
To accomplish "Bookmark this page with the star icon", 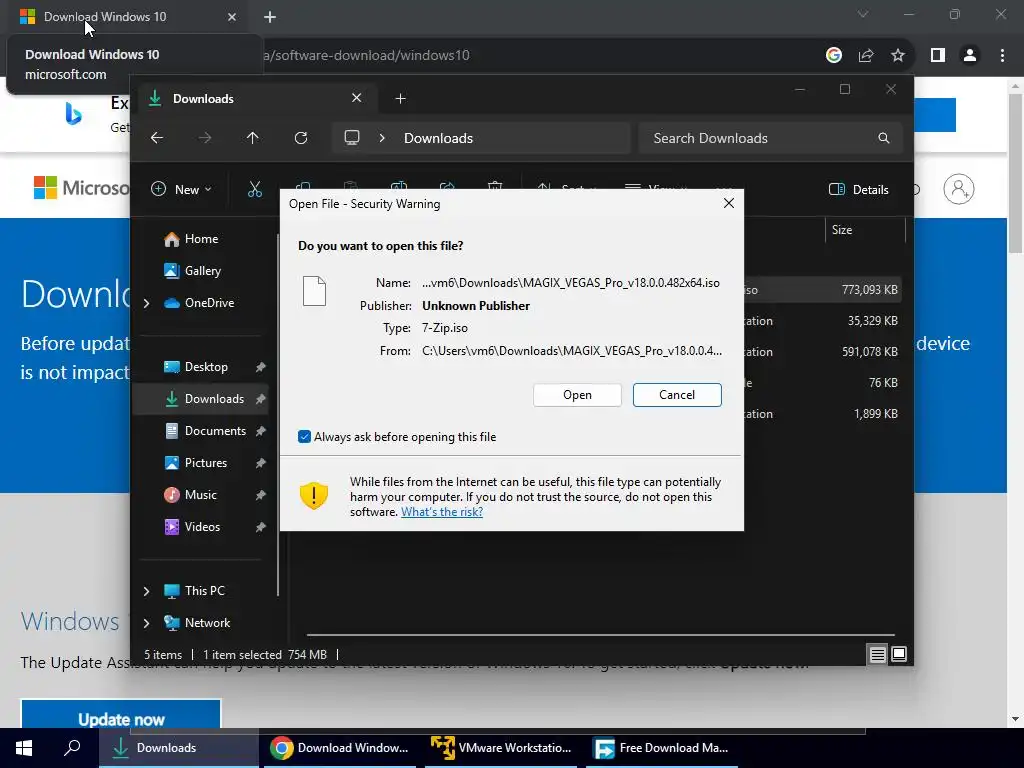I will [x=898, y=56].
